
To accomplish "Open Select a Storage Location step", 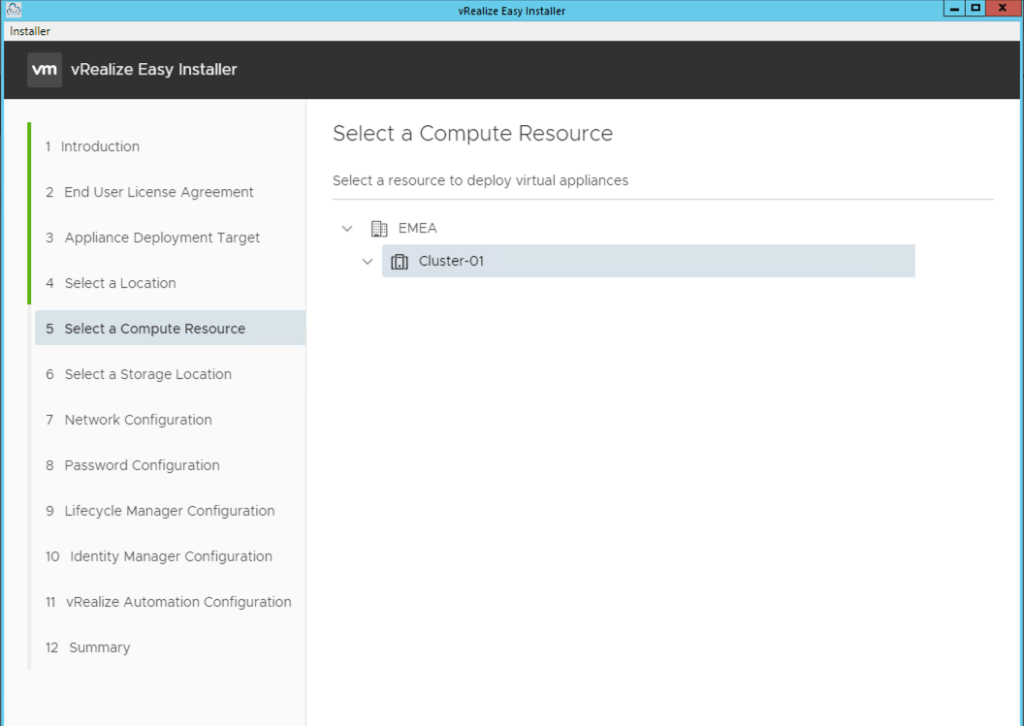I will [147, 374].
